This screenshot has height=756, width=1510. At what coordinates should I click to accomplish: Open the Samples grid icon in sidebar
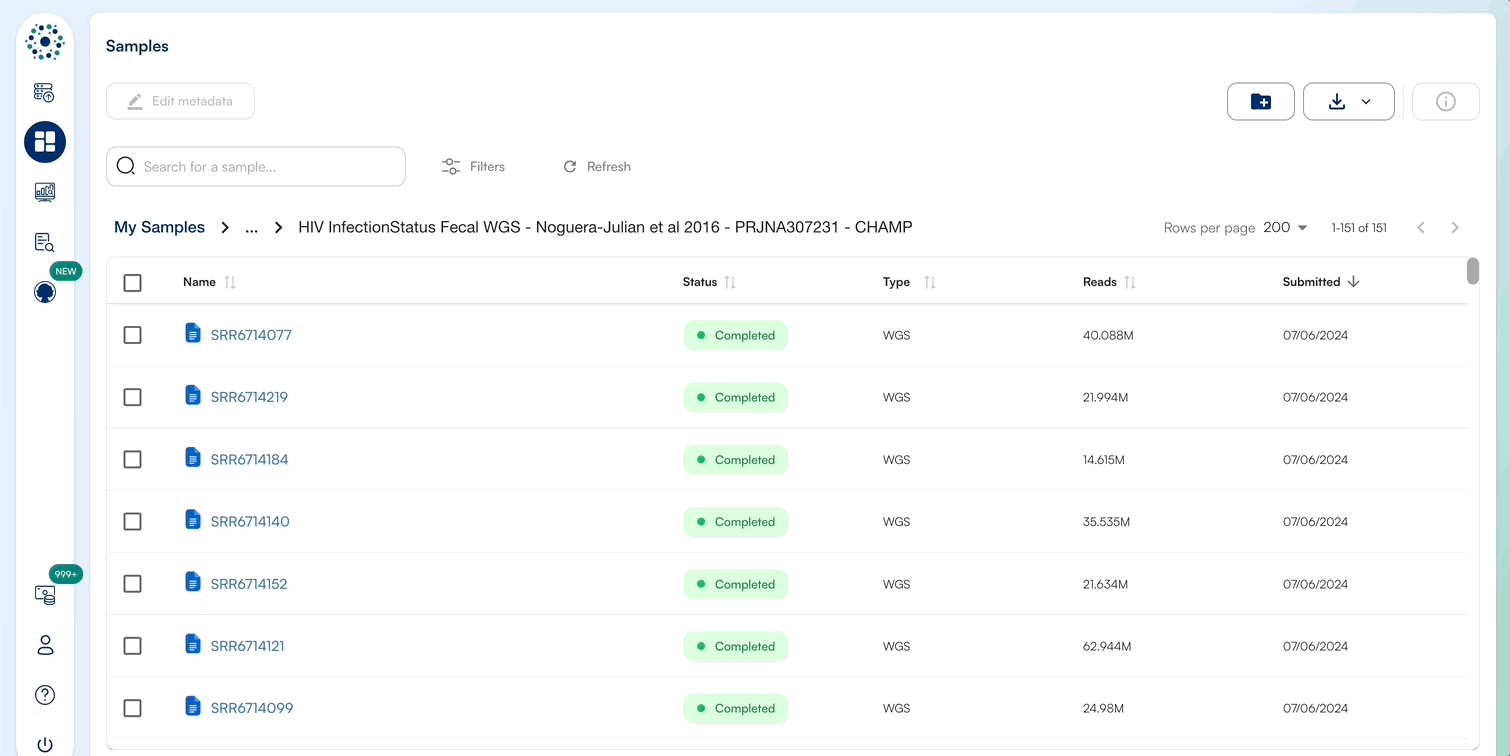[44, 142]
